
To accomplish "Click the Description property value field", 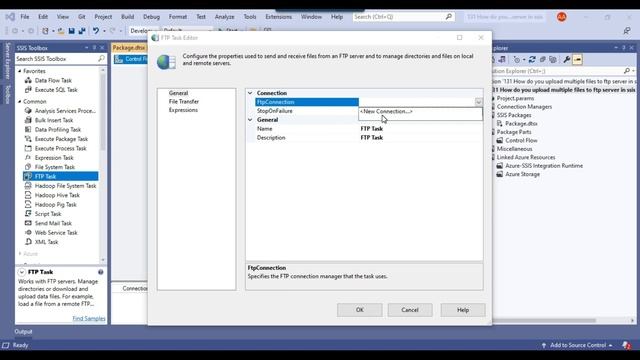I will tap(420, 138).
